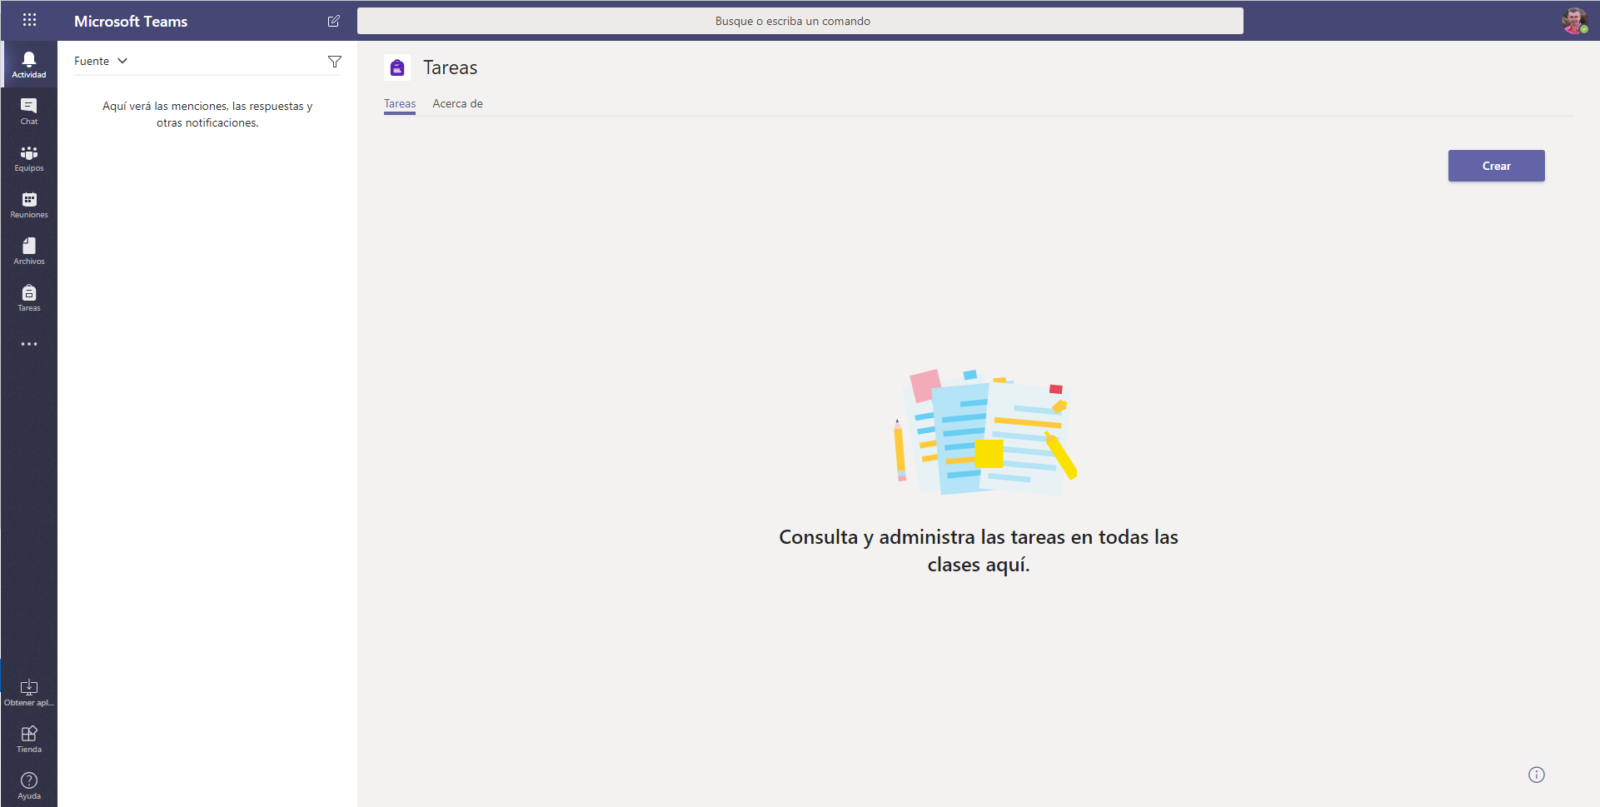Open Archivos in the sidebar
Screen dimensions: 1600x807
pyautogui.click(x=29, y=250)
